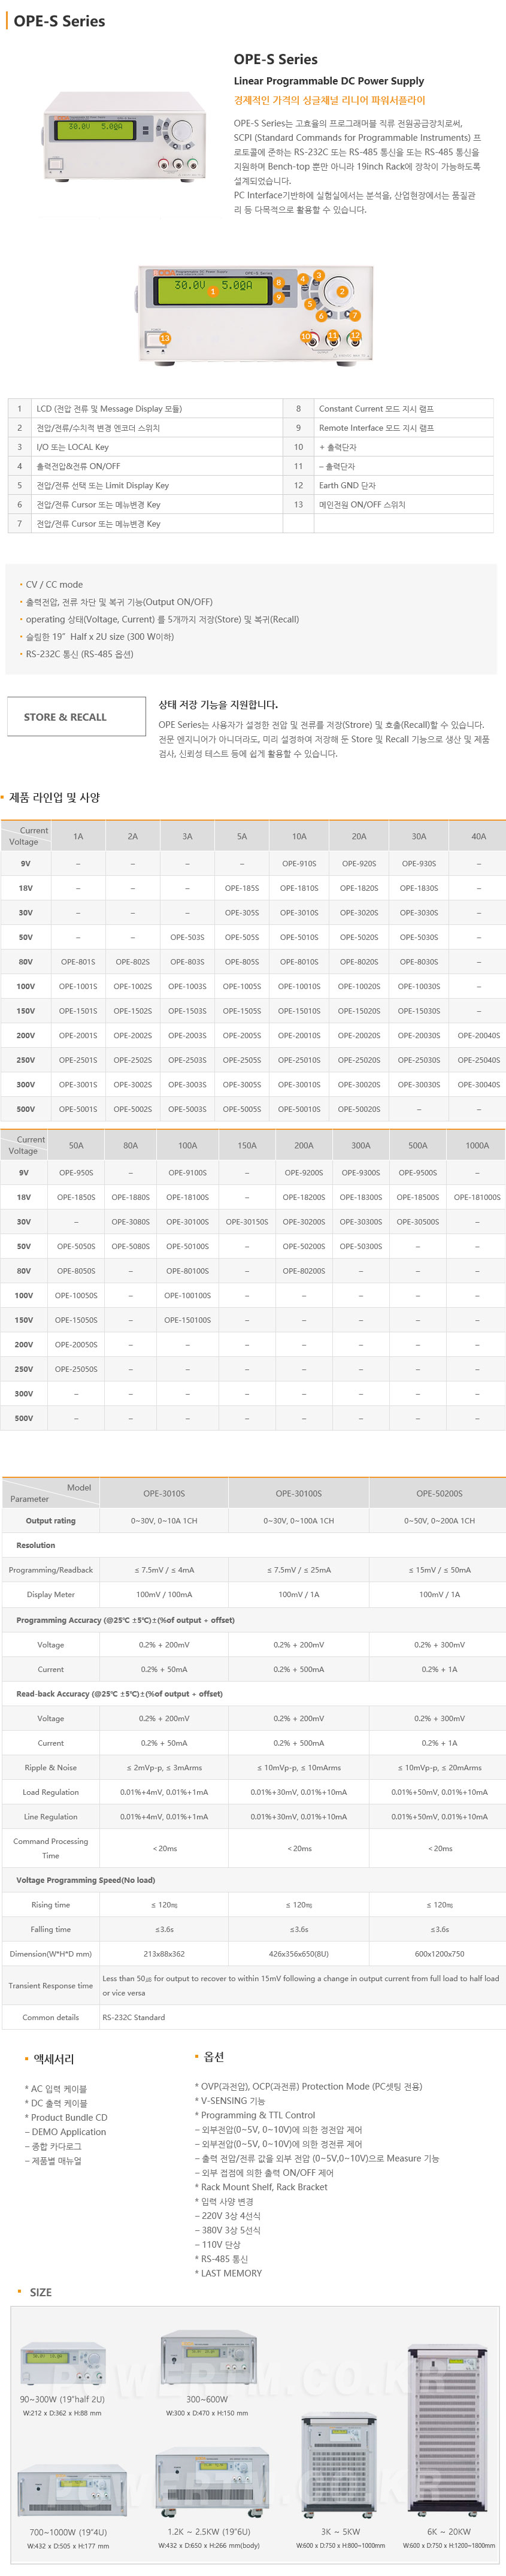Click the "Product Bundle CD" accessory item
The image size is (506, 2576).
tap(67, 2117)
